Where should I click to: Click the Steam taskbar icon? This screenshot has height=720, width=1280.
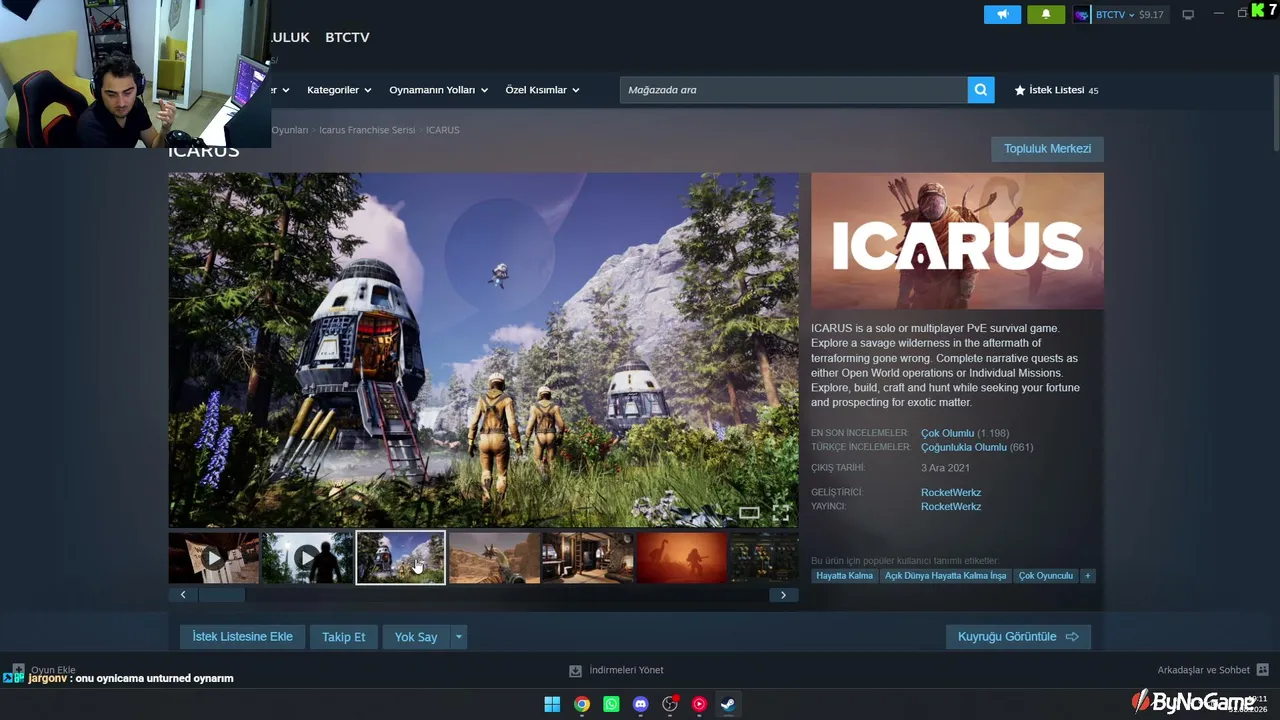729,704
